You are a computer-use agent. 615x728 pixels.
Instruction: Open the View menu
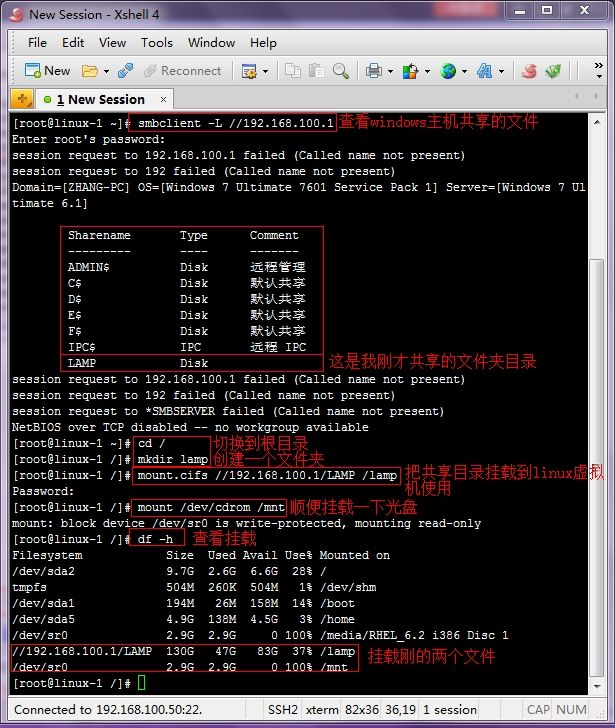pos(112,43)
